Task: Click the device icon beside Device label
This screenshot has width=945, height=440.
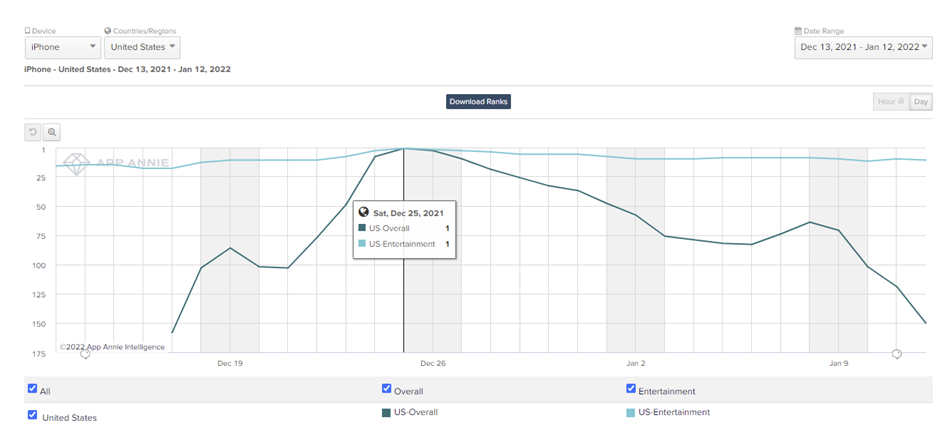Action: [x=28, y=31]
